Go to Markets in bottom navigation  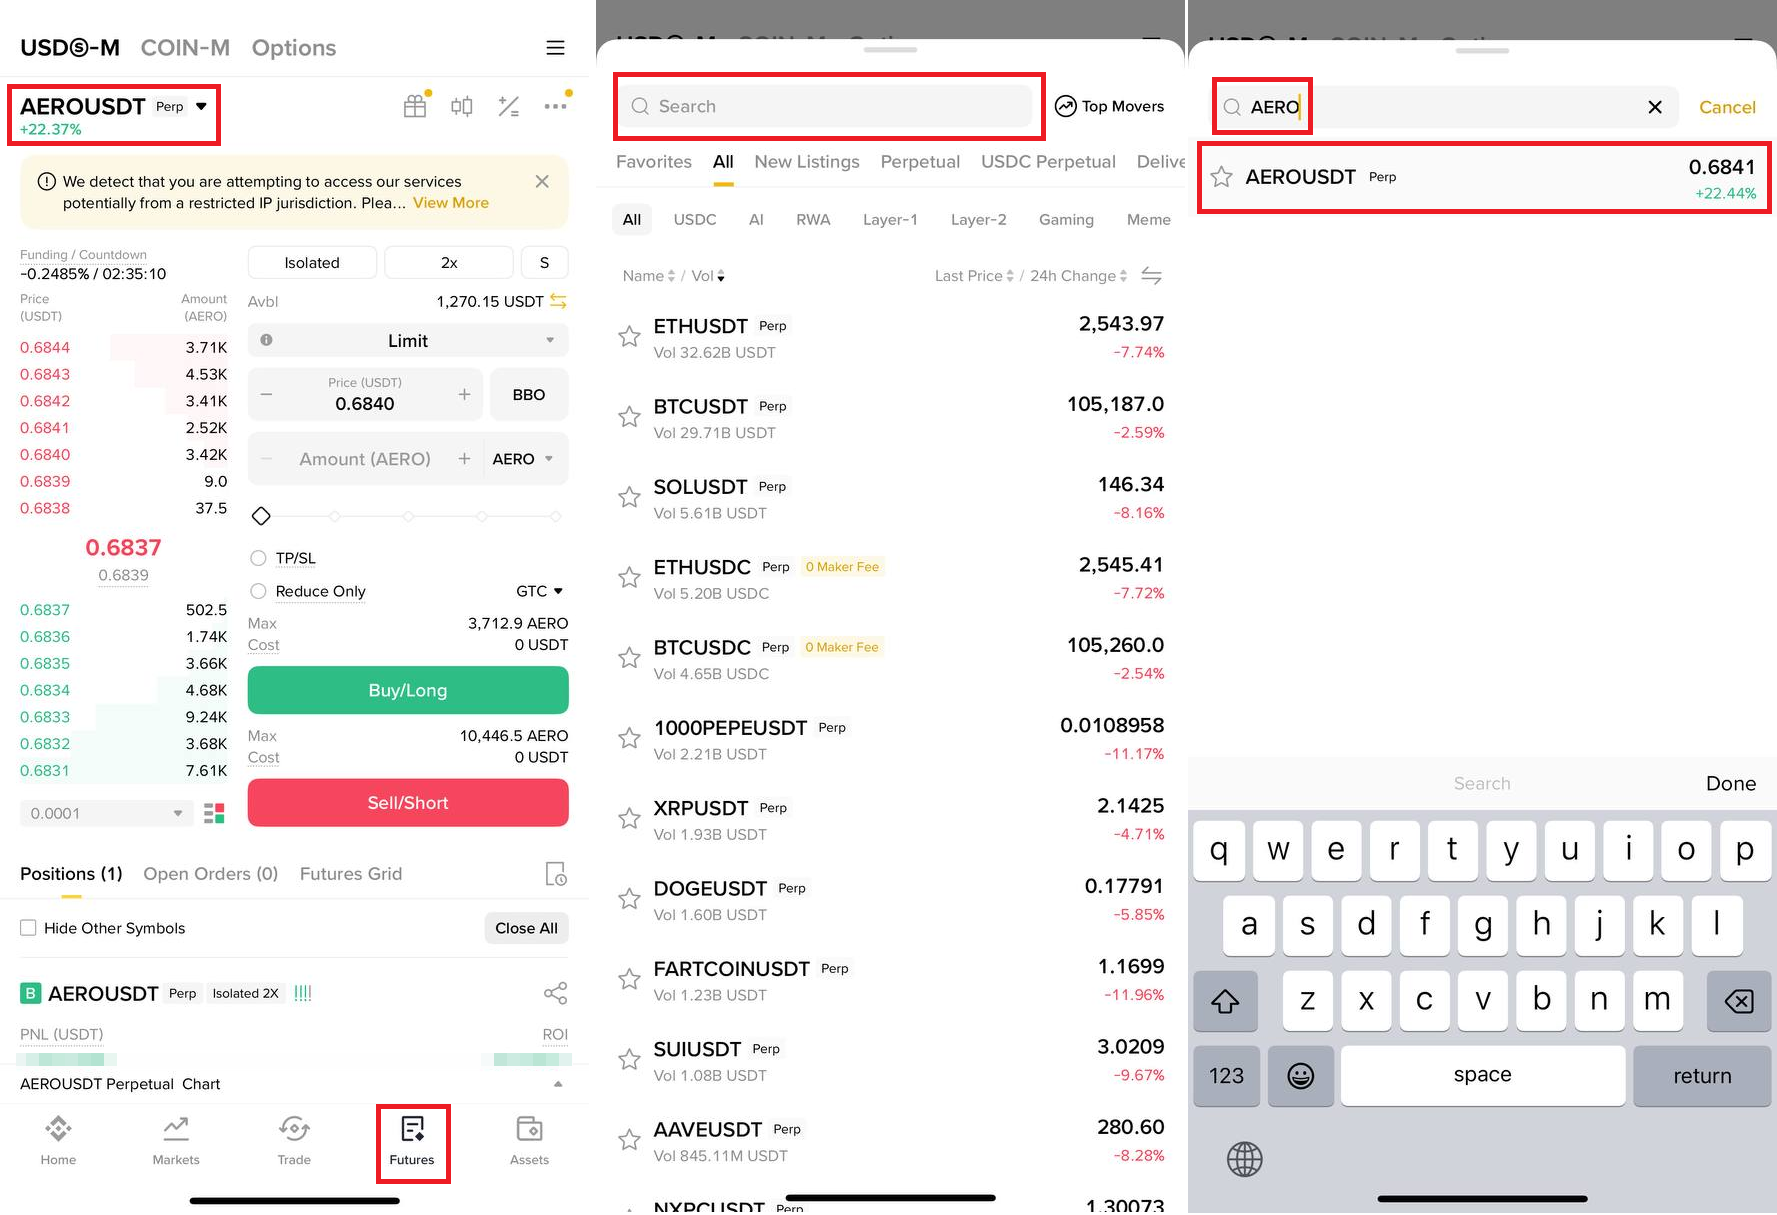point(176,1141)
